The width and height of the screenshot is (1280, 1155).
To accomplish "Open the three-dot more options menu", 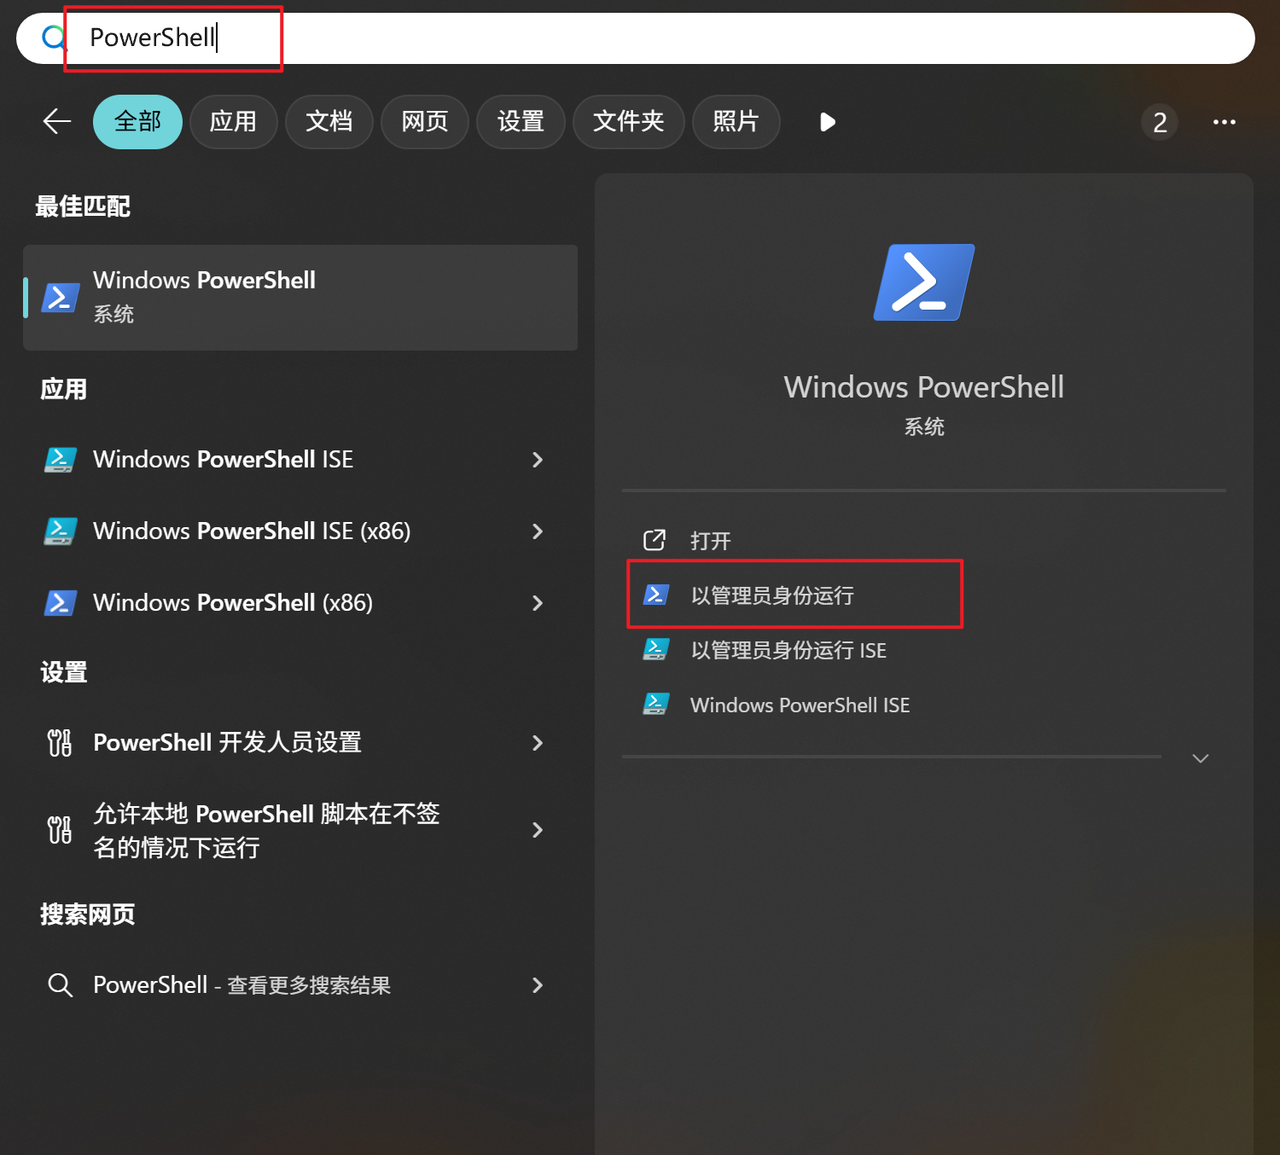I will pyautogui.click(x=1224, y=122).
